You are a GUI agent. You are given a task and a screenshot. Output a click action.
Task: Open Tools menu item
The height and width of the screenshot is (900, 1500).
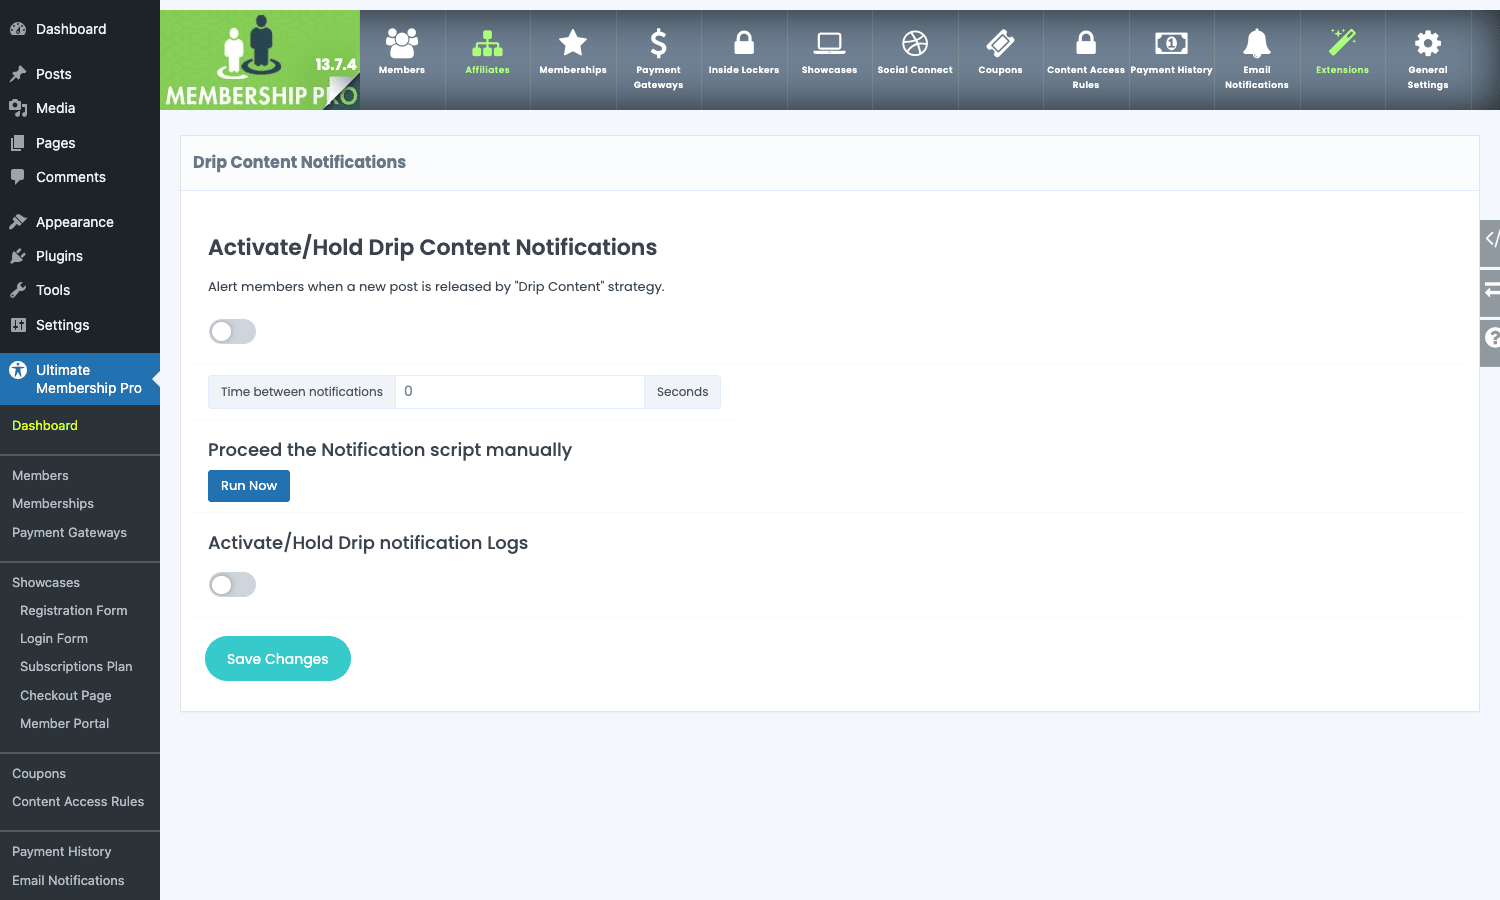pos(80,290)
